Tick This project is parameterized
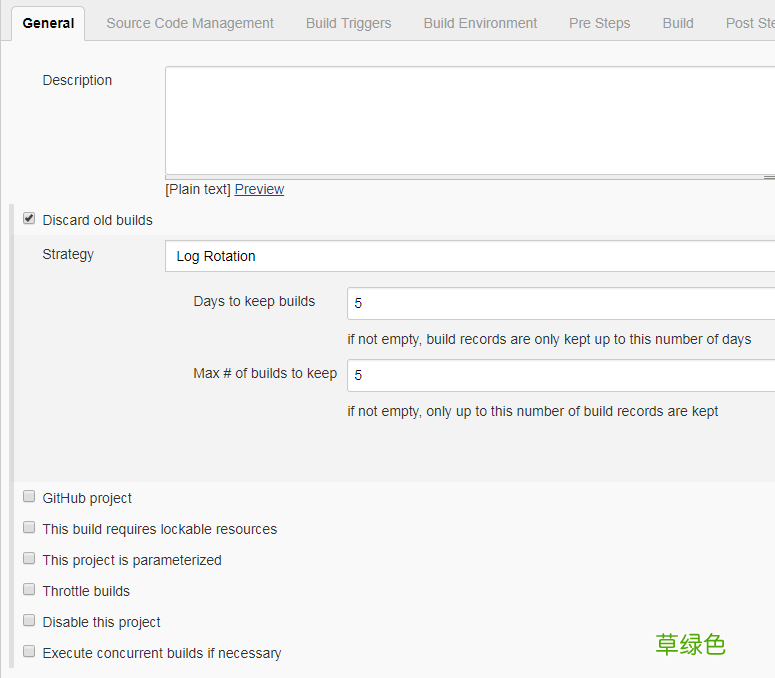The height and width of the screenshot is (678, 775). point(29,558)
